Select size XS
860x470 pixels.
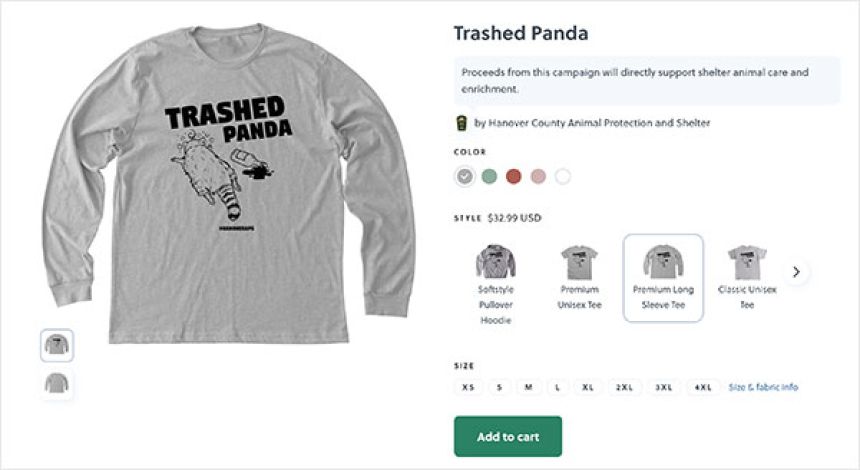pos(468,387)
